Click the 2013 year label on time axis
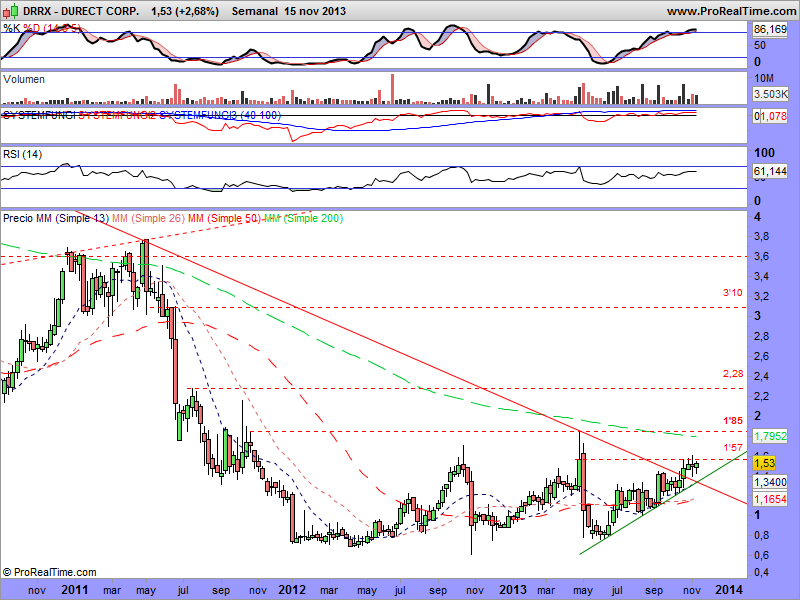The height and width of the screenshot is (600, 800). tap(513, 590)
